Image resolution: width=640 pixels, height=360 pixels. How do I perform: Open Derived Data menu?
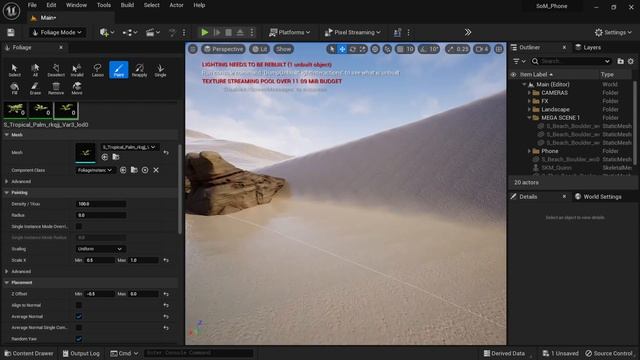504,353
